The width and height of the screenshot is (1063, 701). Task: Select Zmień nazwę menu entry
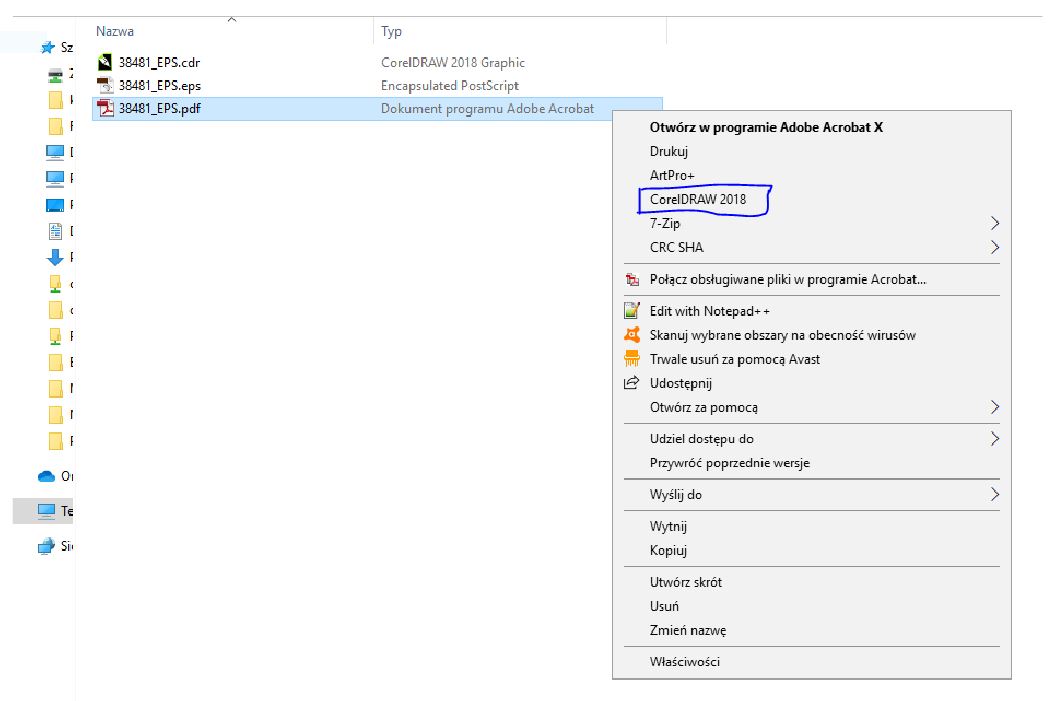[688, 630]
